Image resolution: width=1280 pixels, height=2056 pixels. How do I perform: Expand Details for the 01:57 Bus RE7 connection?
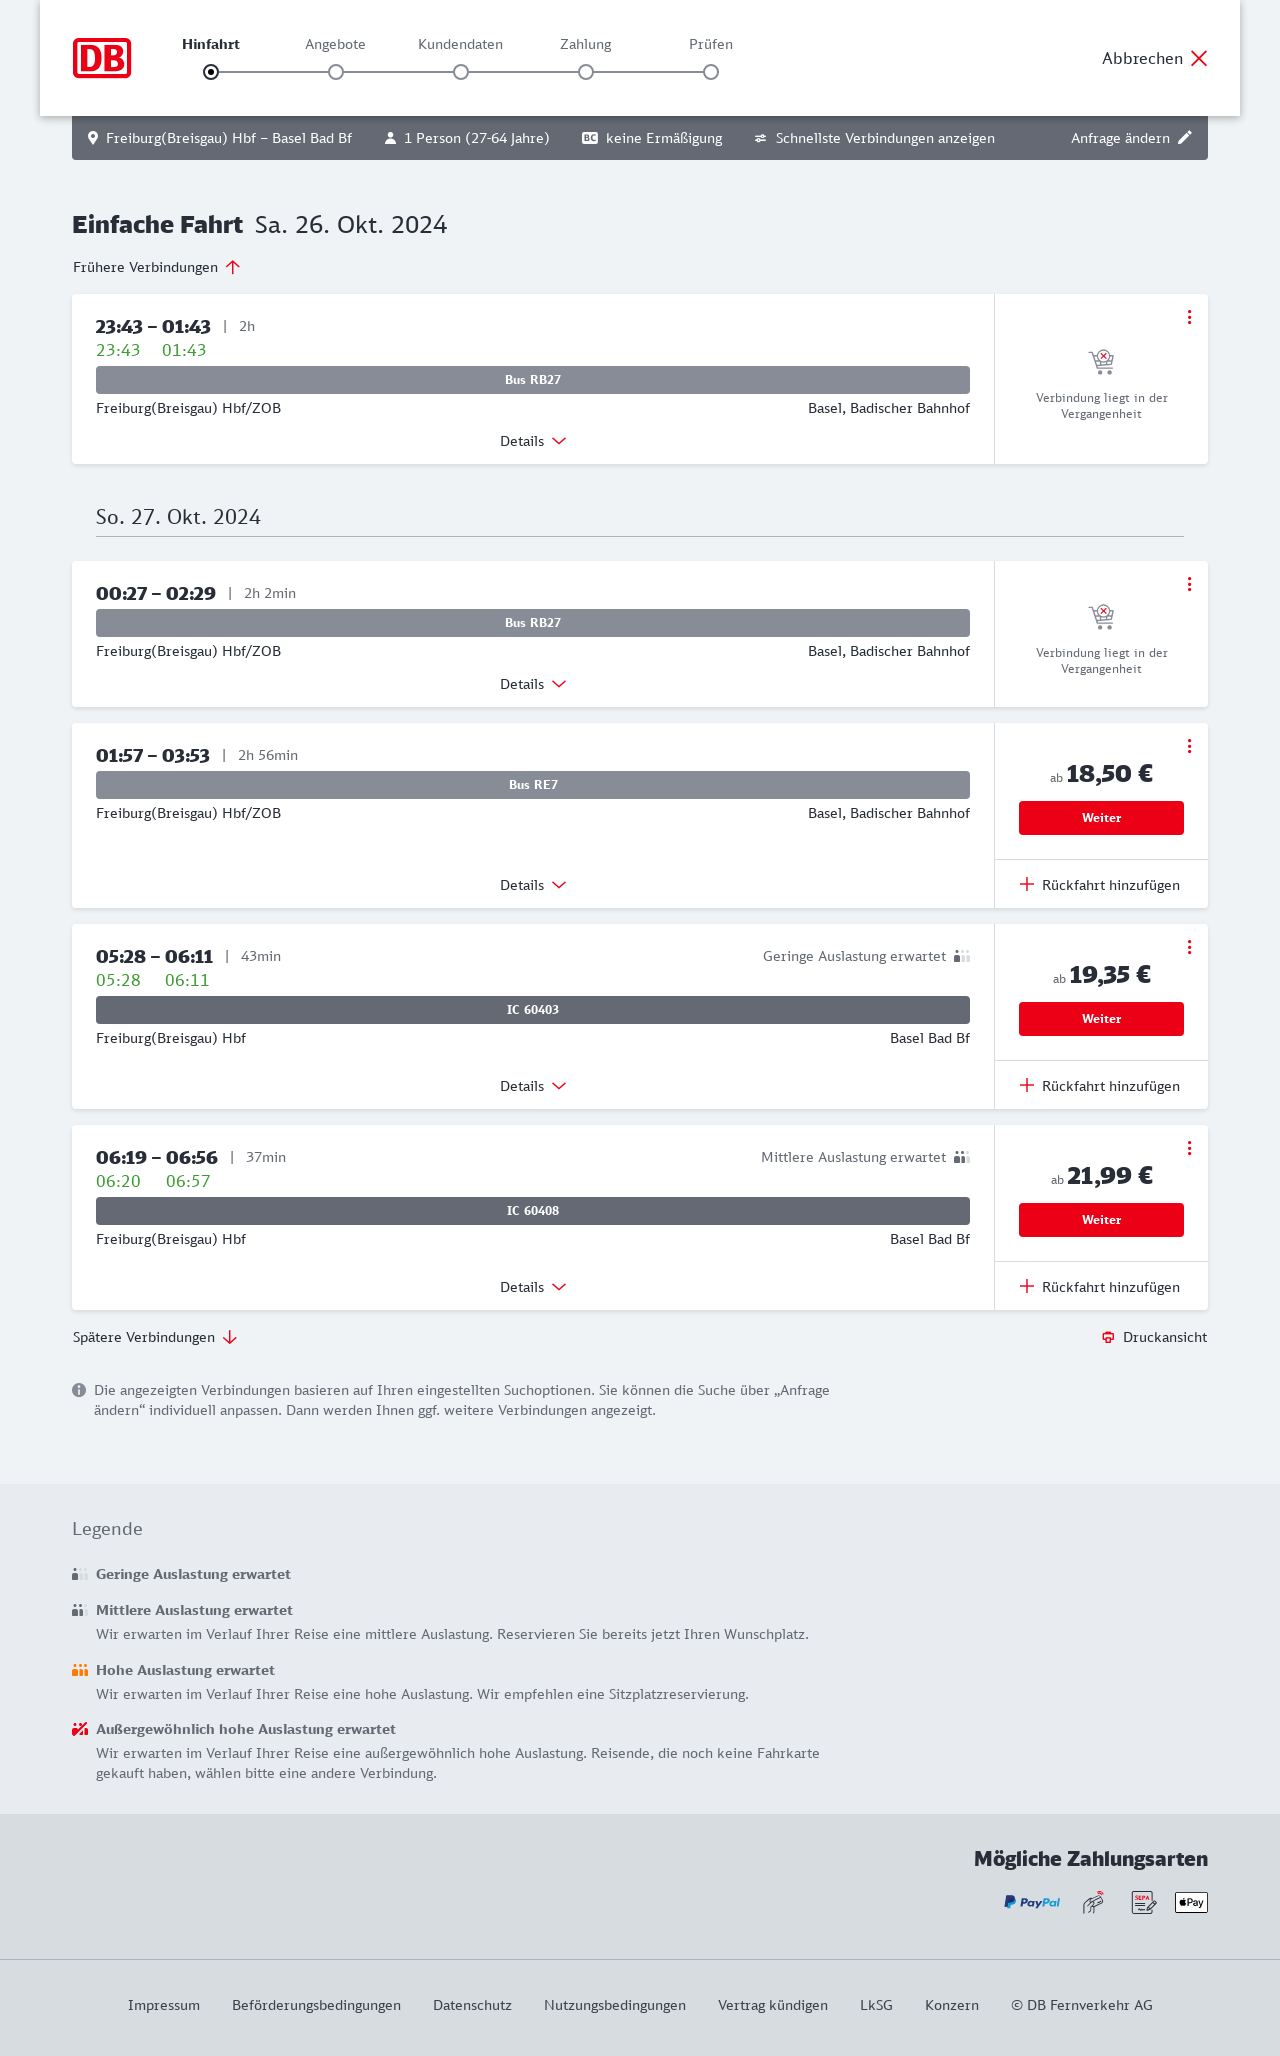coord(533,885)
